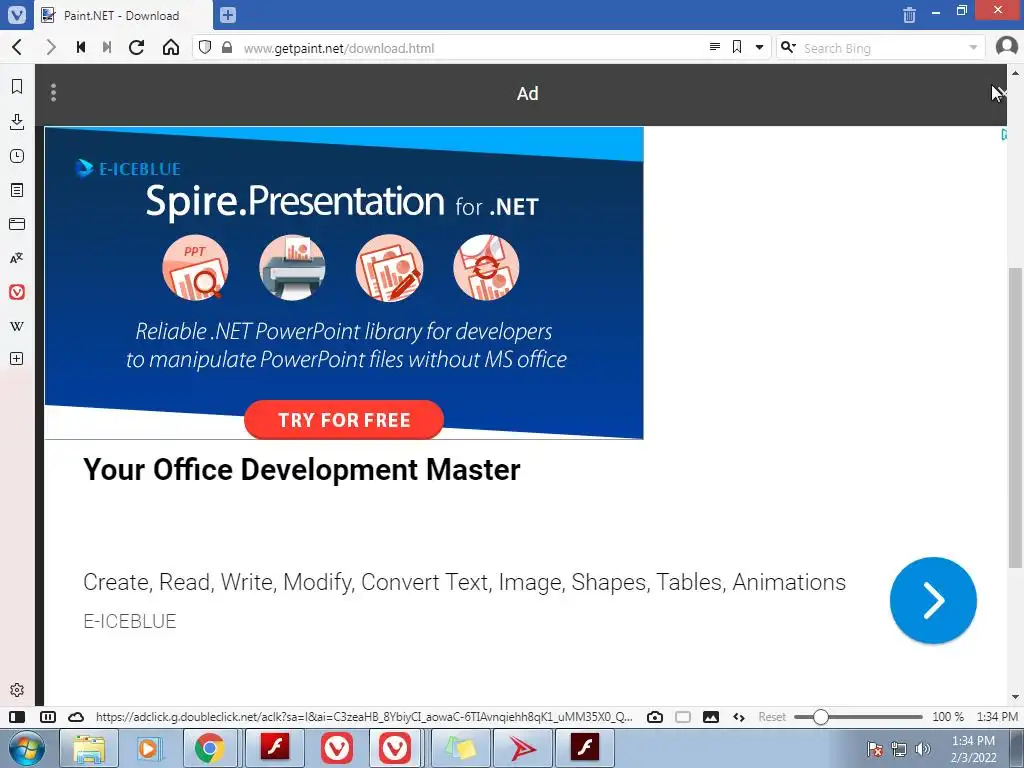The height and width of the screenshot is (768, 1024).
Task: Fast forward to next page
Action: coord(107,47)
